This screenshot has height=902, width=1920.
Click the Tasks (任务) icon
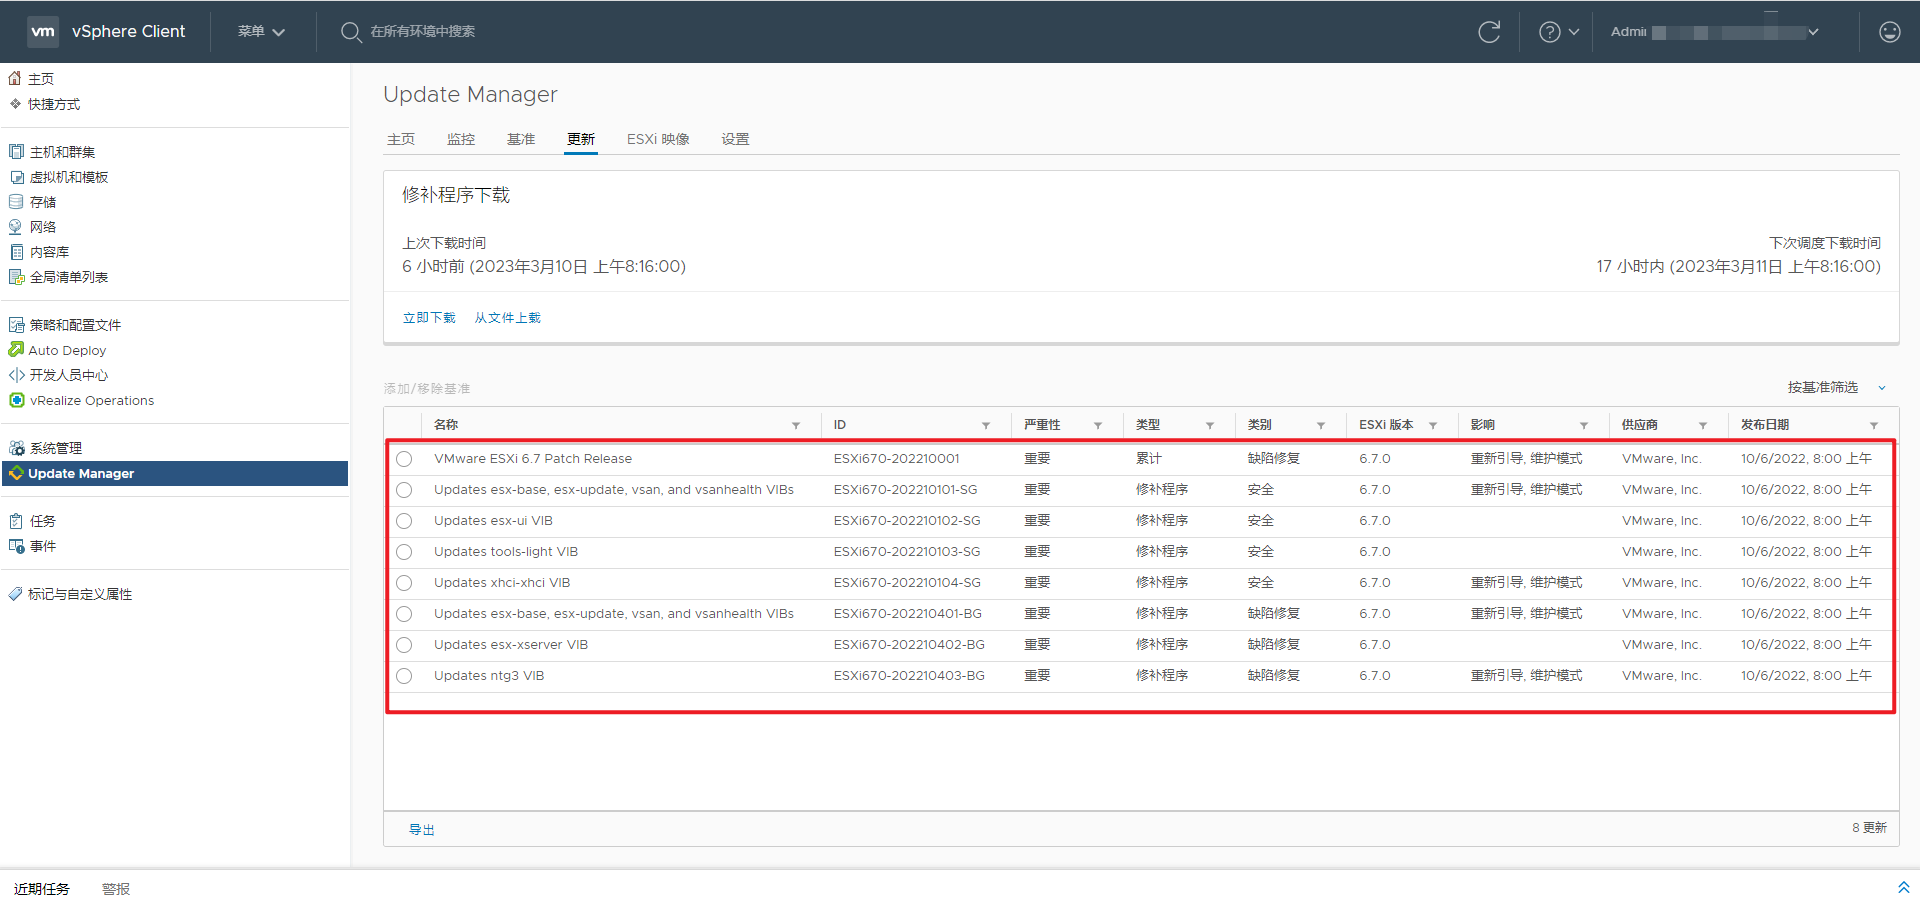coord(16,521)
